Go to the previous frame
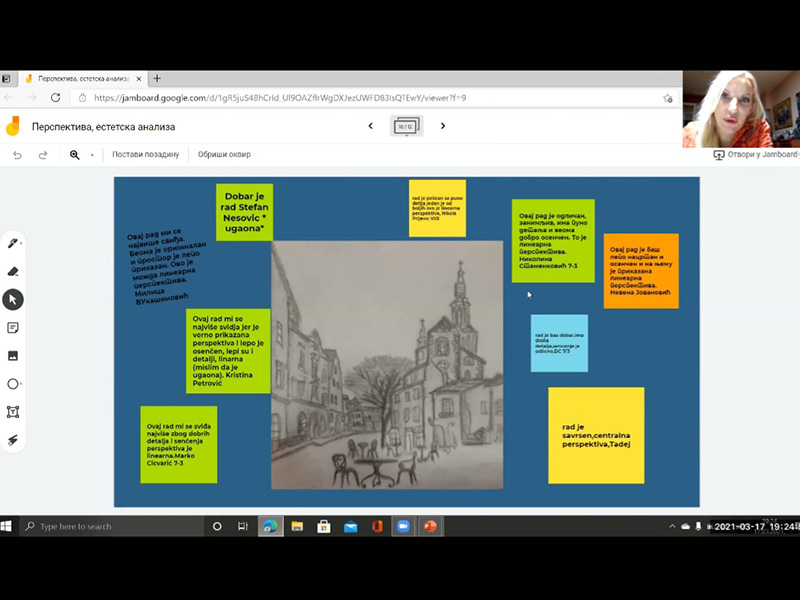The width and height of the screenshot is (800, 600). (371, 126)
